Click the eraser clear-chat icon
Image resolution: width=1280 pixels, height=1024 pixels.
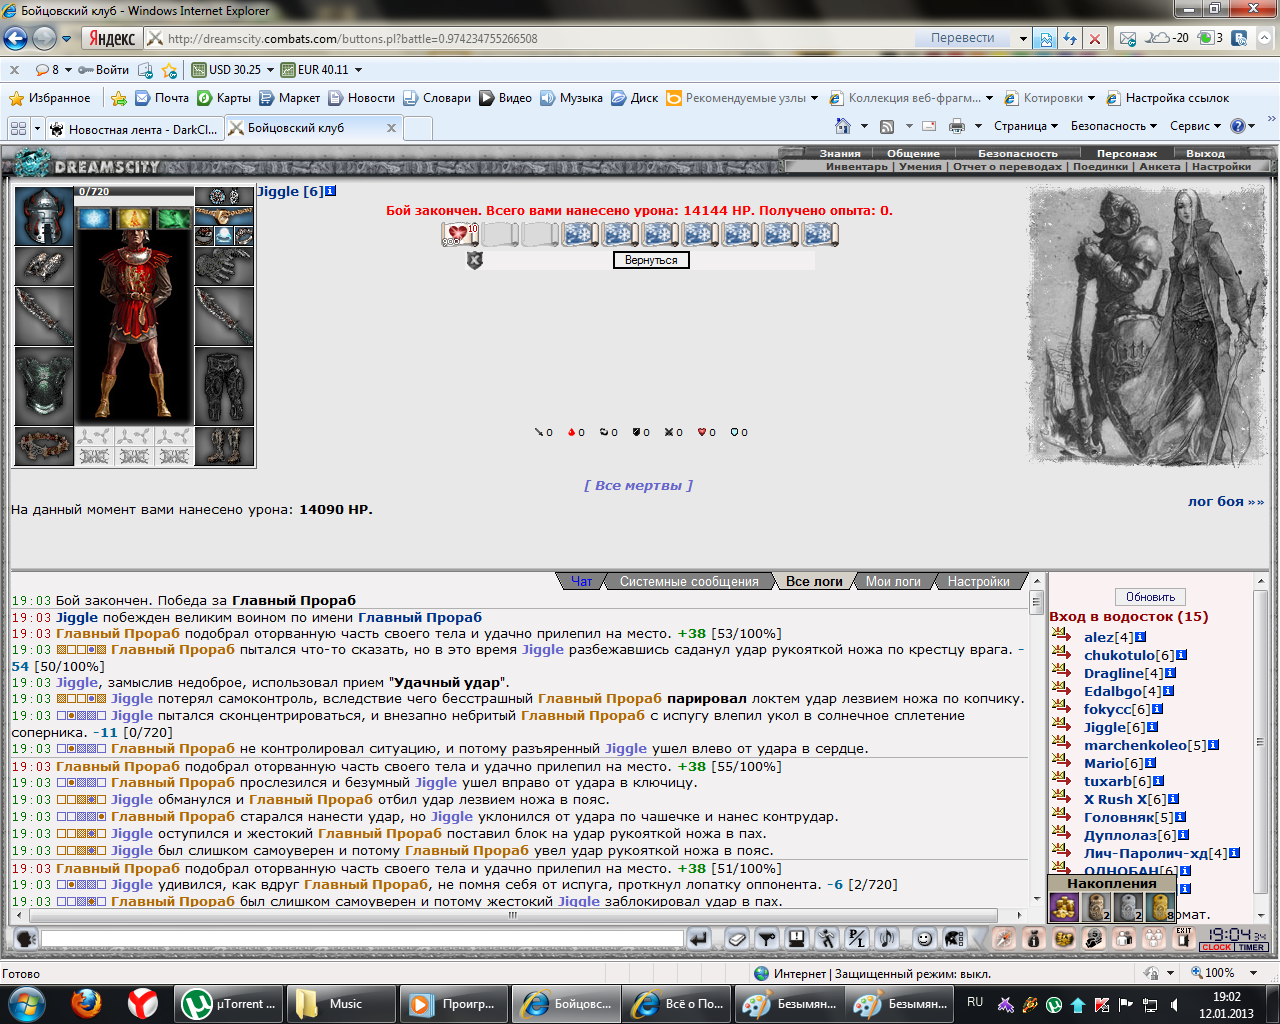pos(736,939)
